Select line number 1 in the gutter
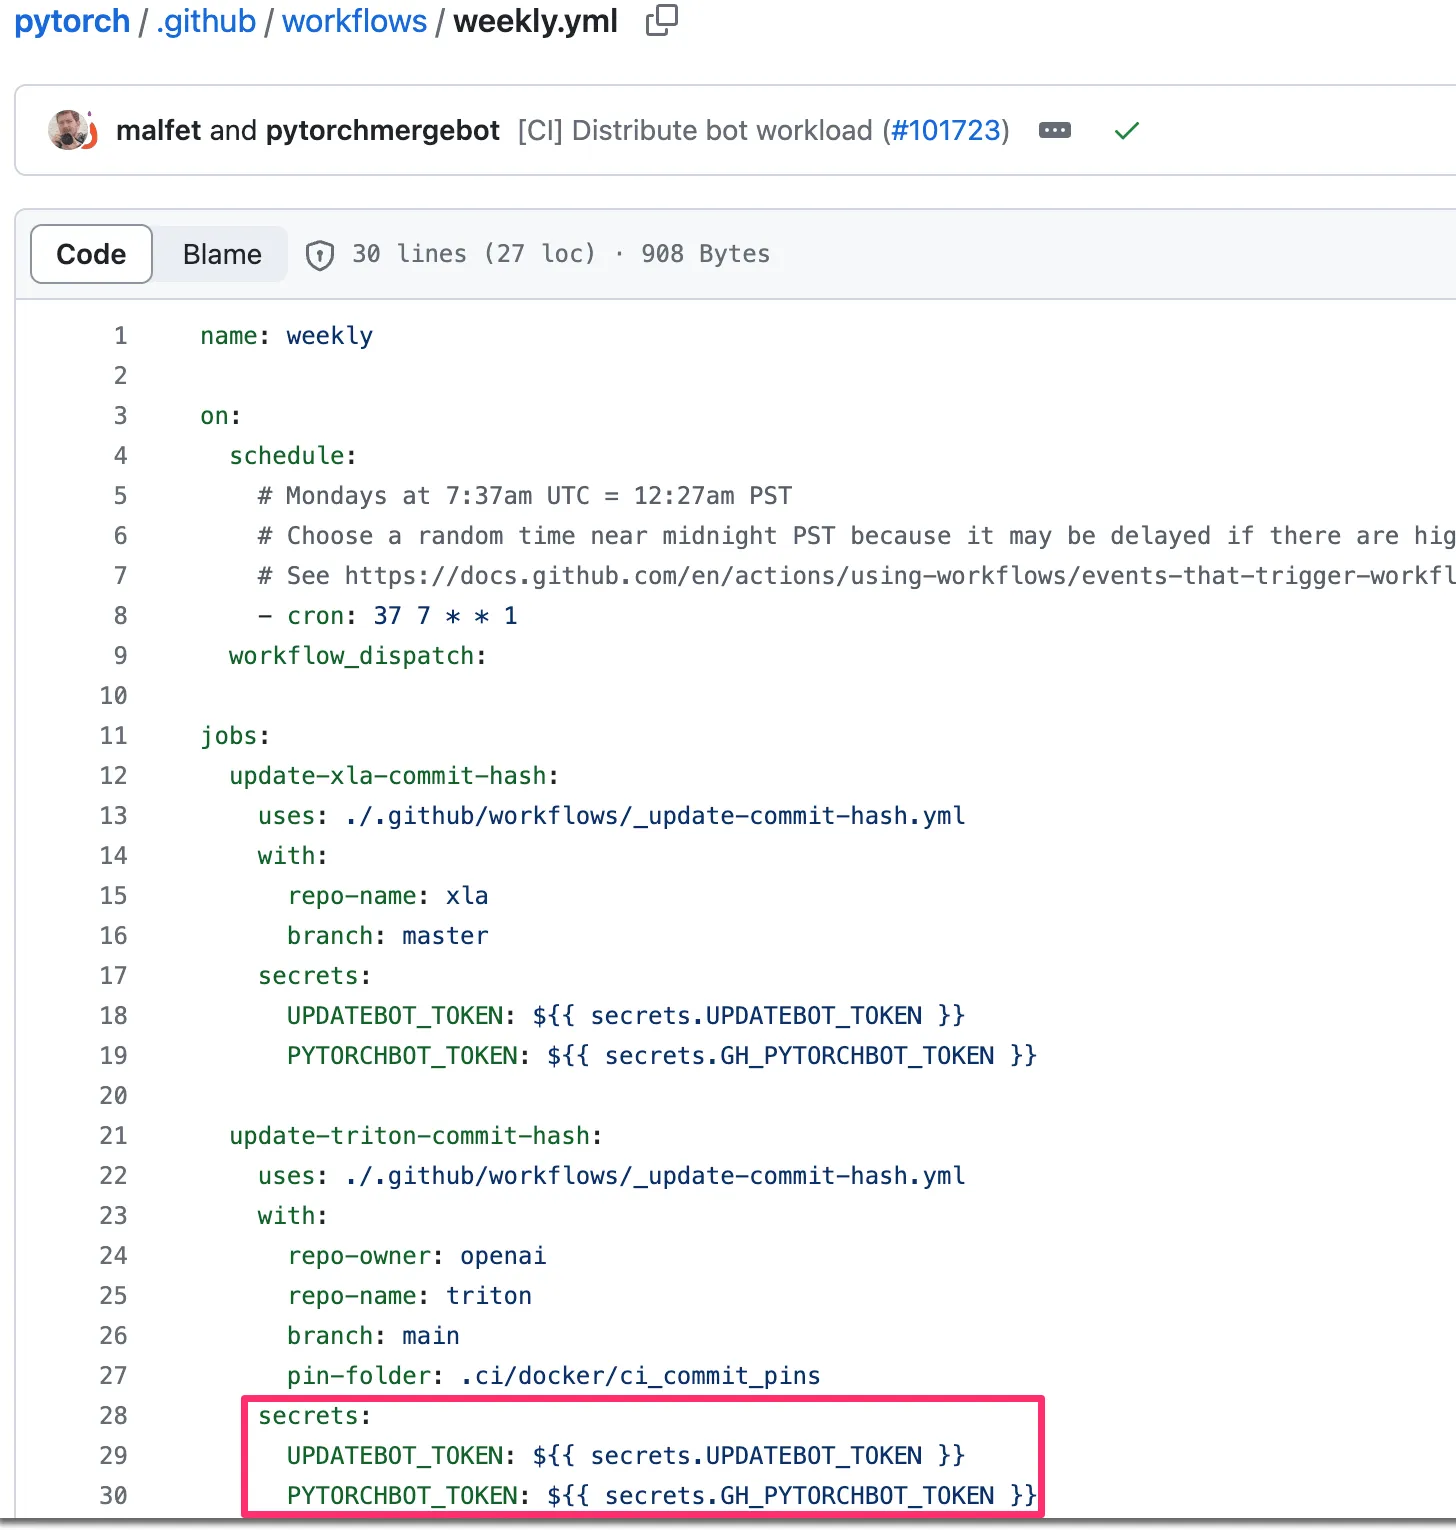Image resolution: width=1456 pixels, height=1530 pixels. point(120,336)
